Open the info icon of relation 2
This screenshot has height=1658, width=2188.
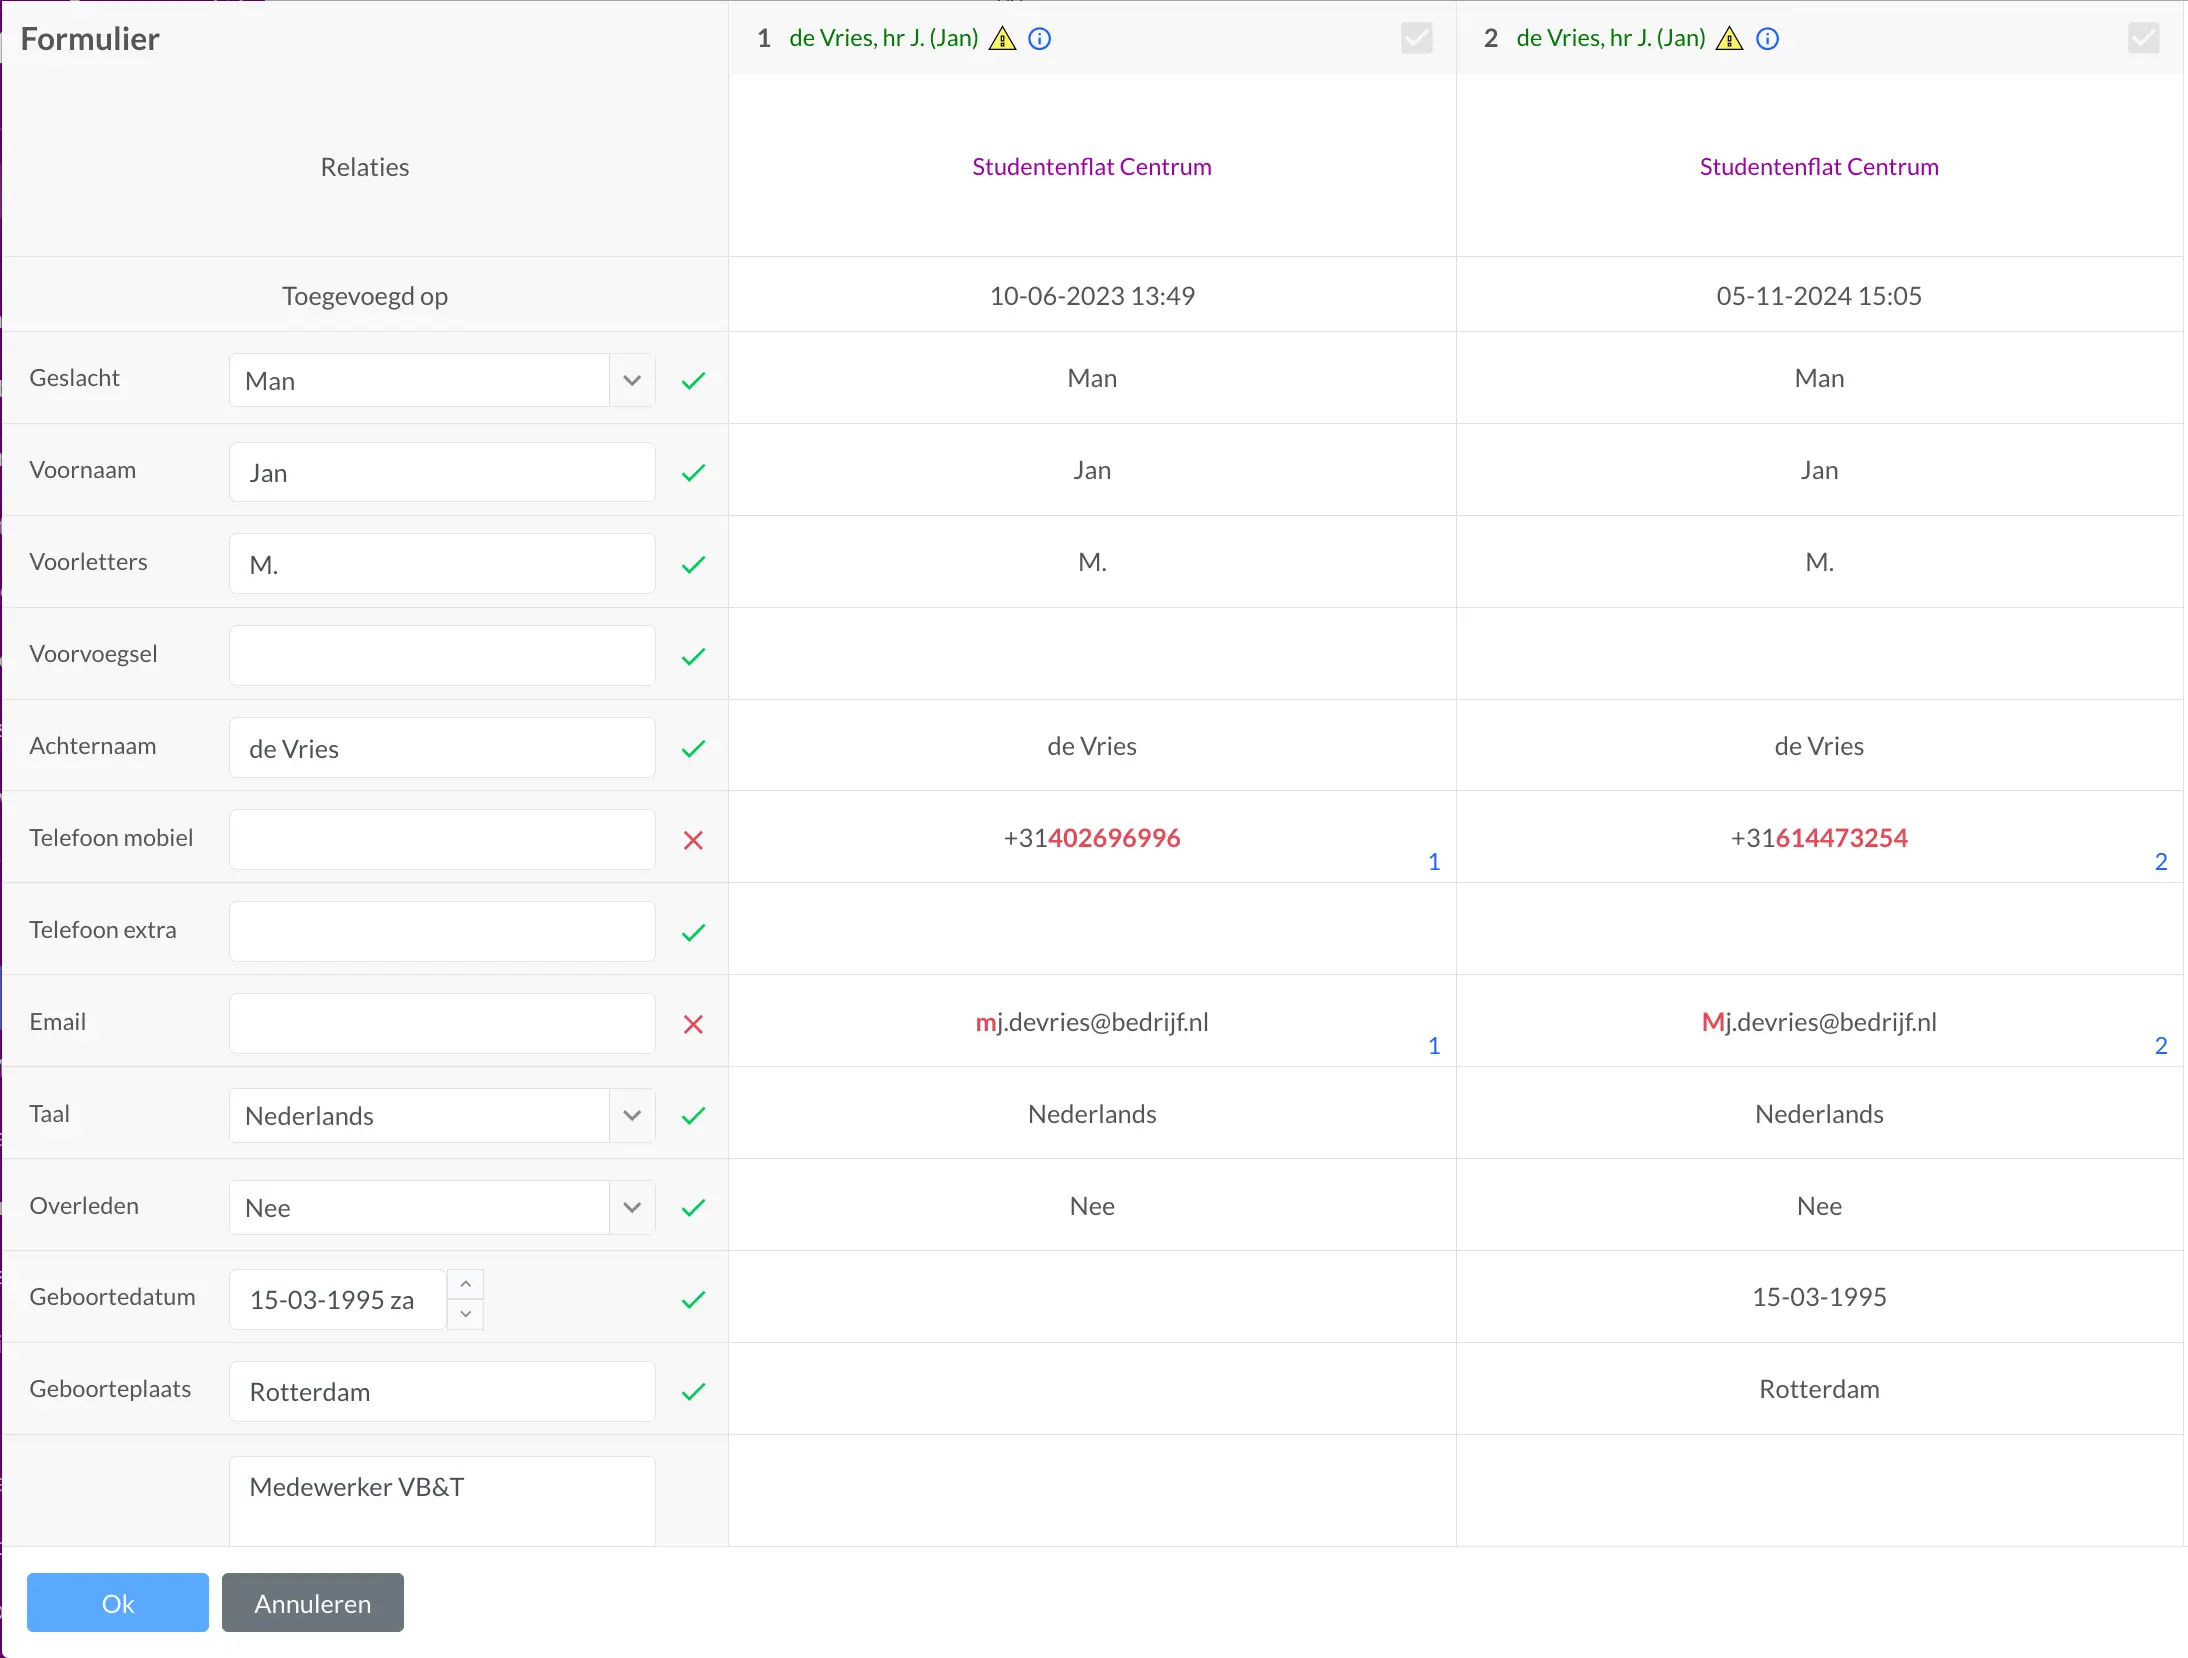[1767, 38]
